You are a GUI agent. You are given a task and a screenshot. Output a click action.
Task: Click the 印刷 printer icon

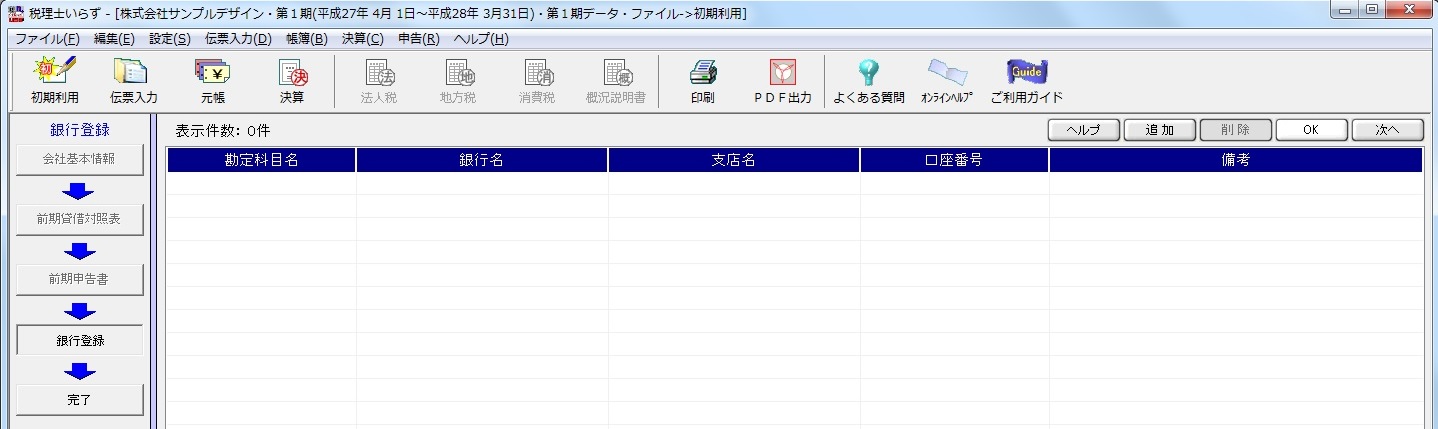pos(702,81)
